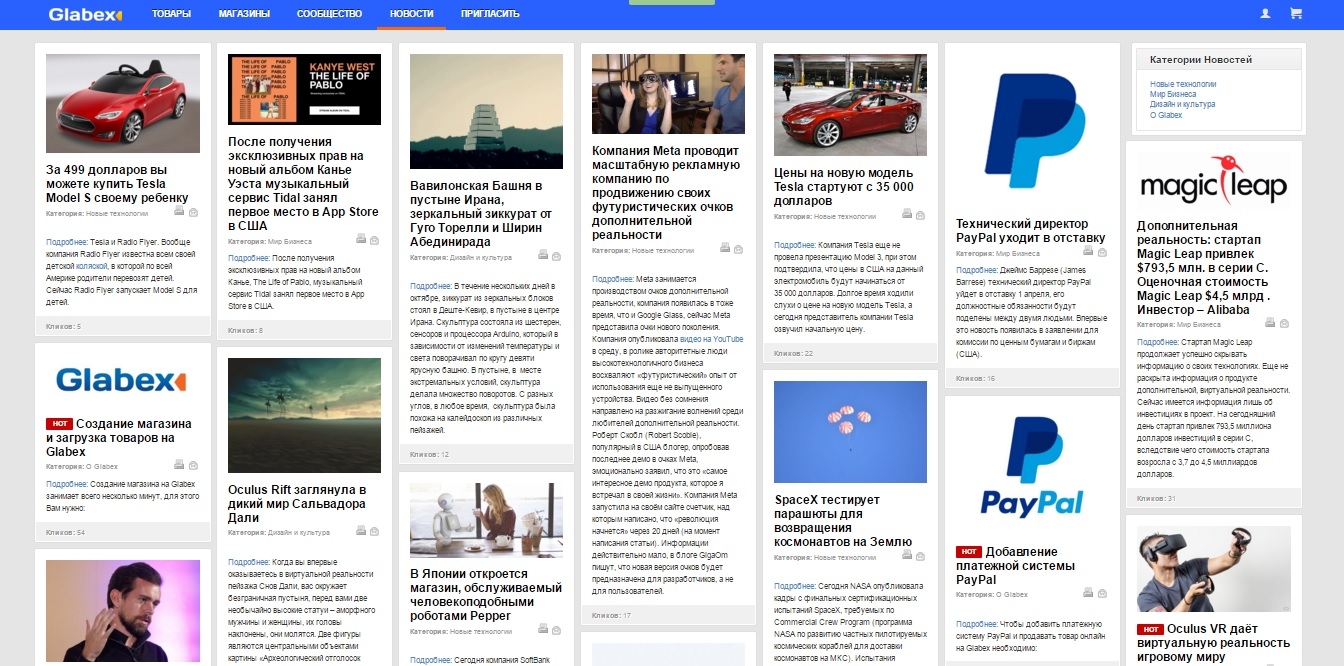Email the 'Цены на новую модель Tesla' article

point(921,214)
